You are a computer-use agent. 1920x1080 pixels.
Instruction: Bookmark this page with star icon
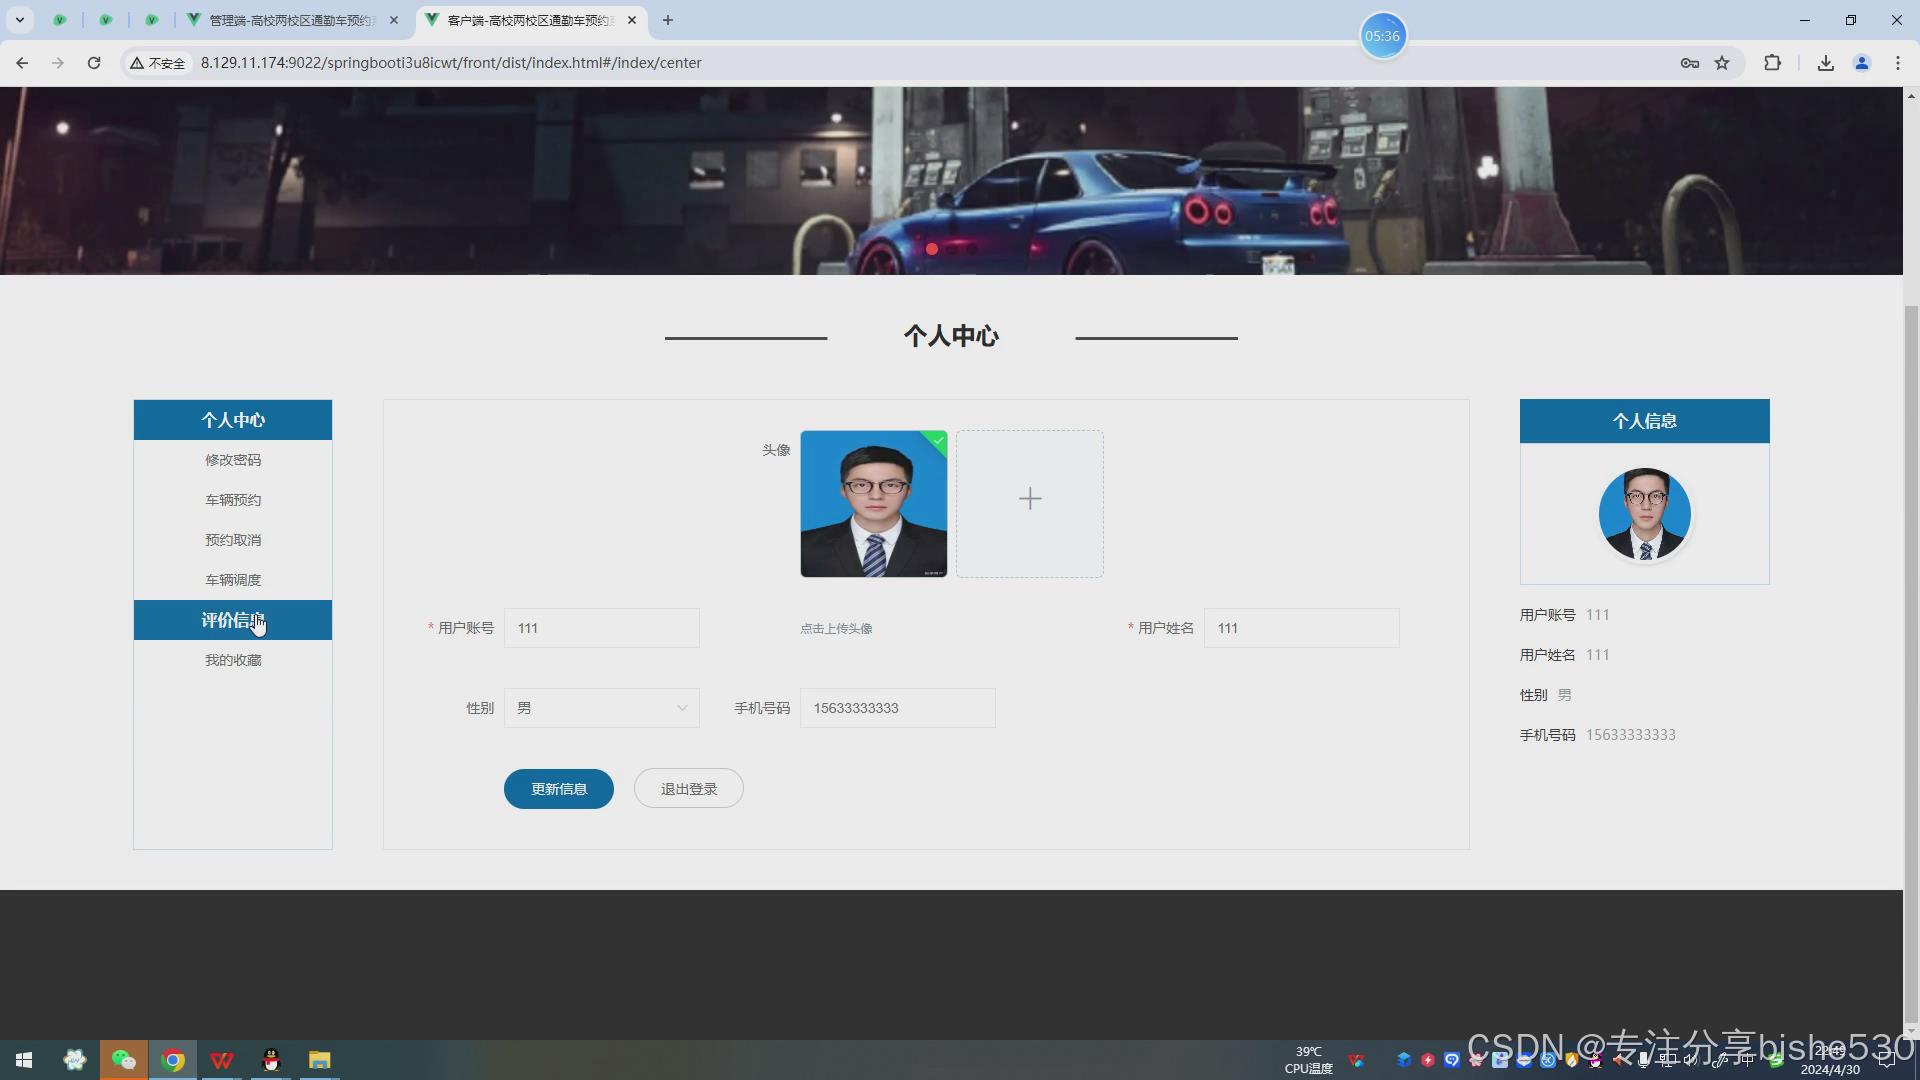[x=1722, y=63]
